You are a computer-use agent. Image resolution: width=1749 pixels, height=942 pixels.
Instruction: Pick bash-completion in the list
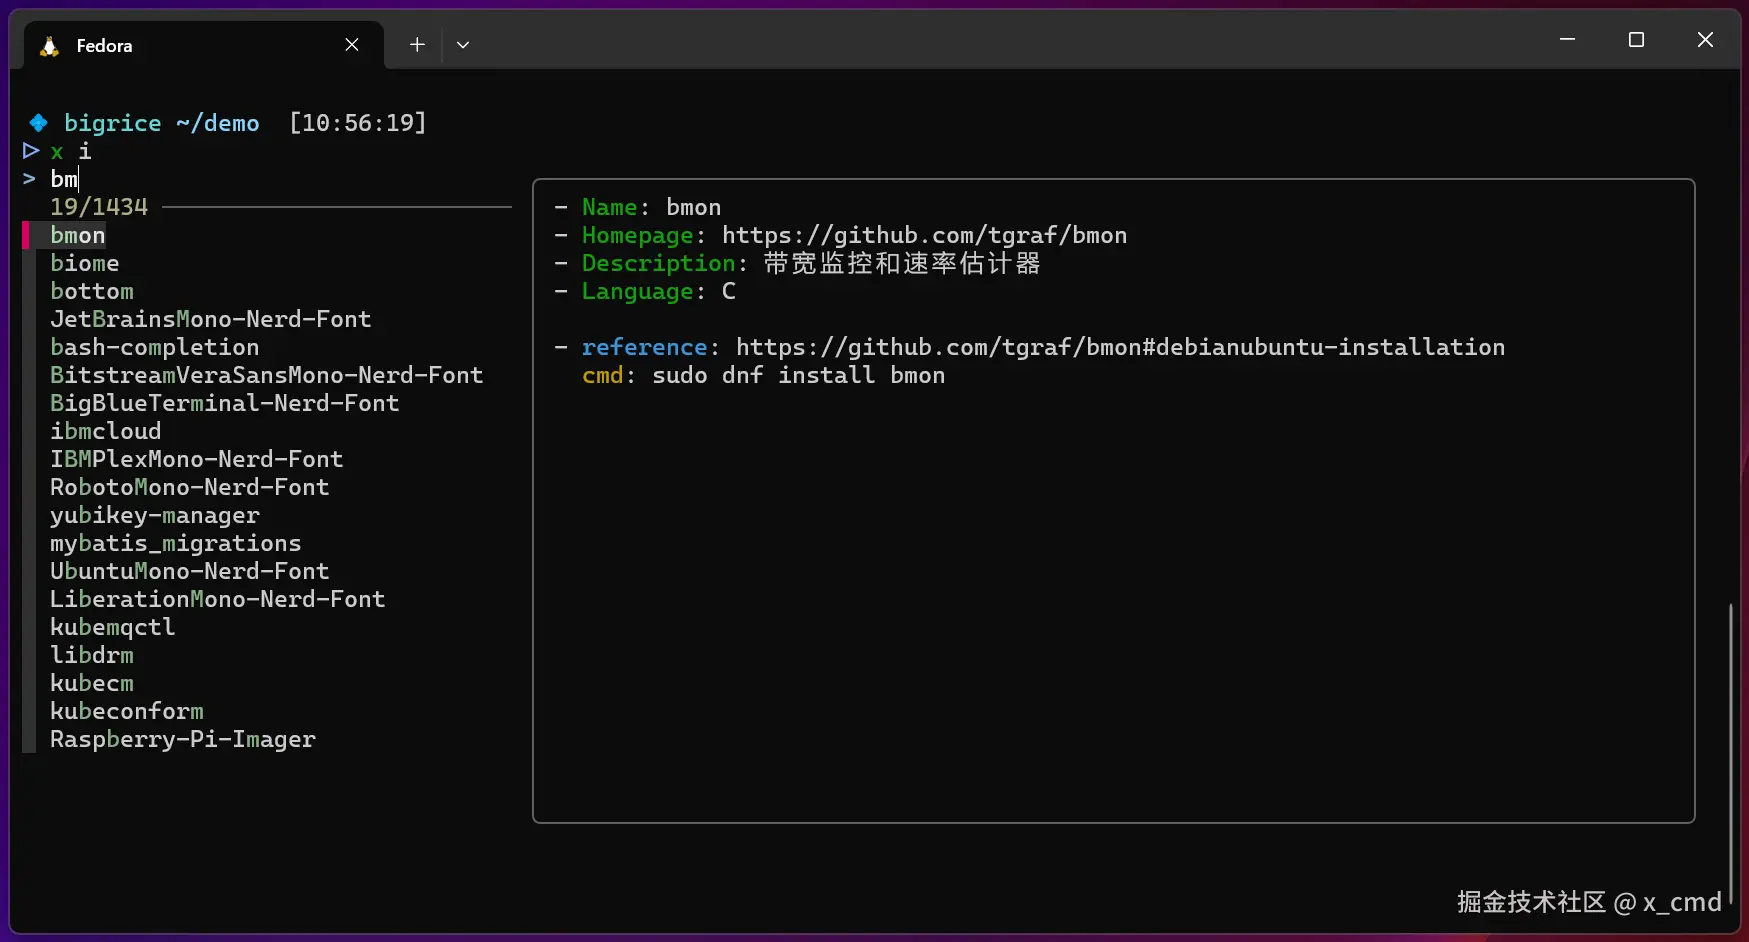(x=155, y=348)
